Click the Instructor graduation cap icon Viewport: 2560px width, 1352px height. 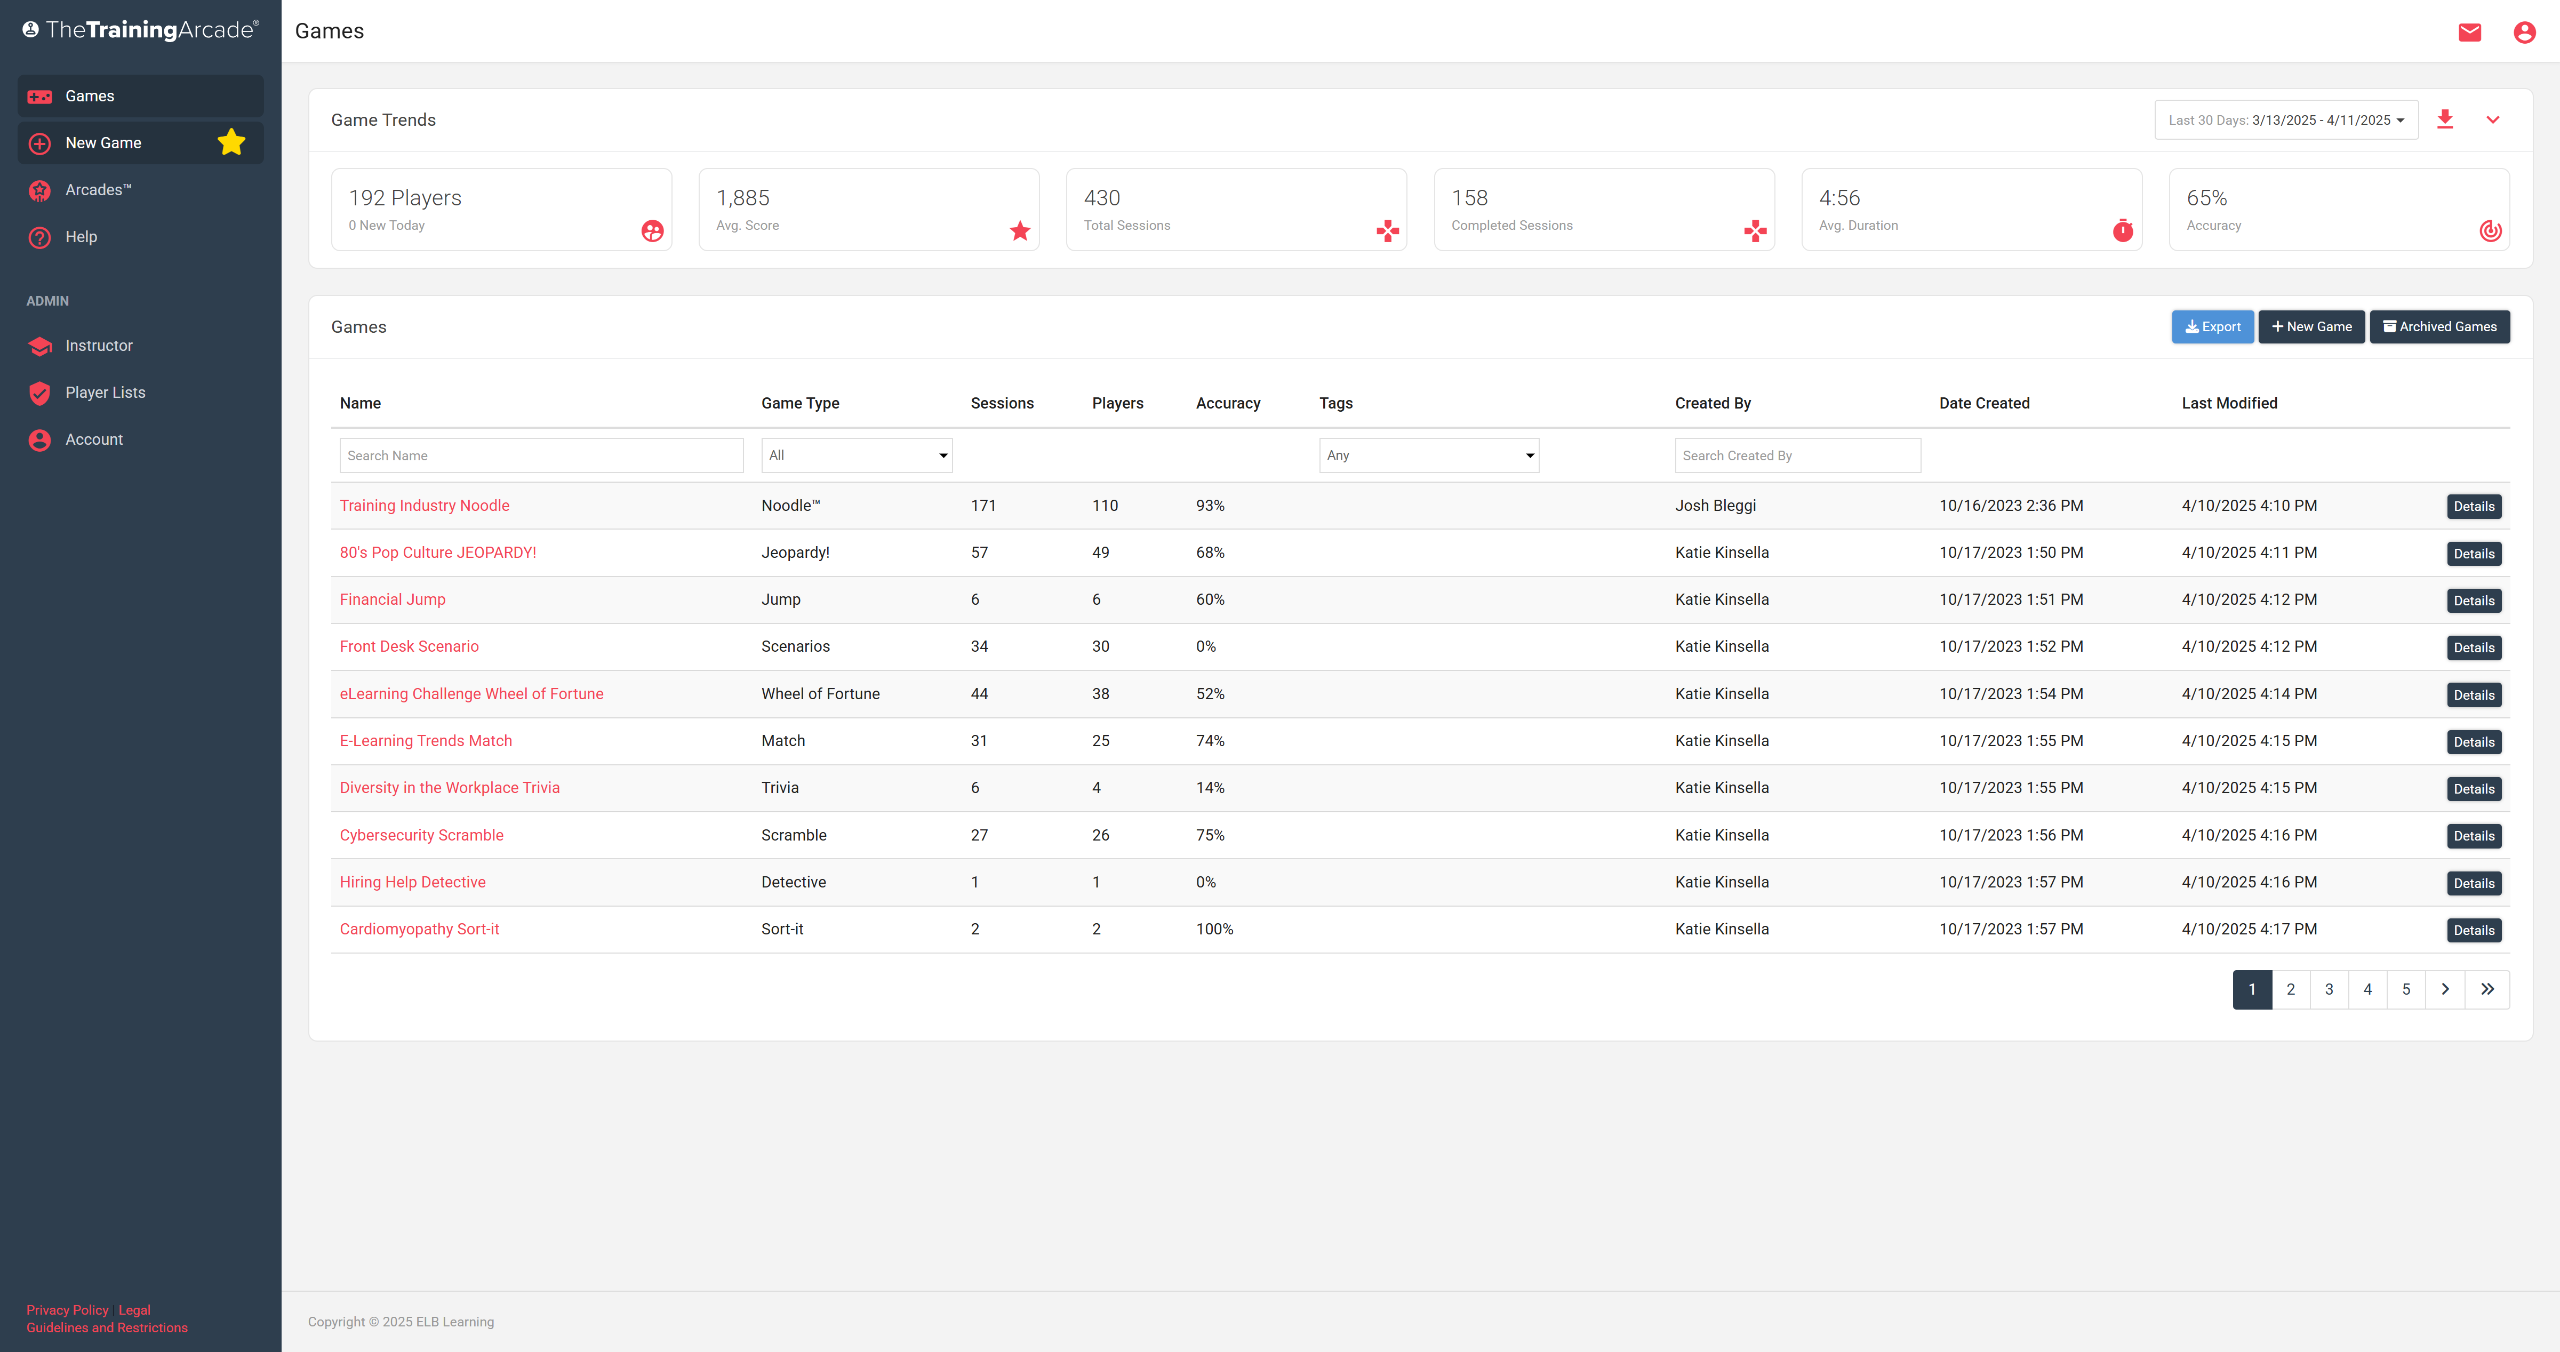[x=40, y=346]
